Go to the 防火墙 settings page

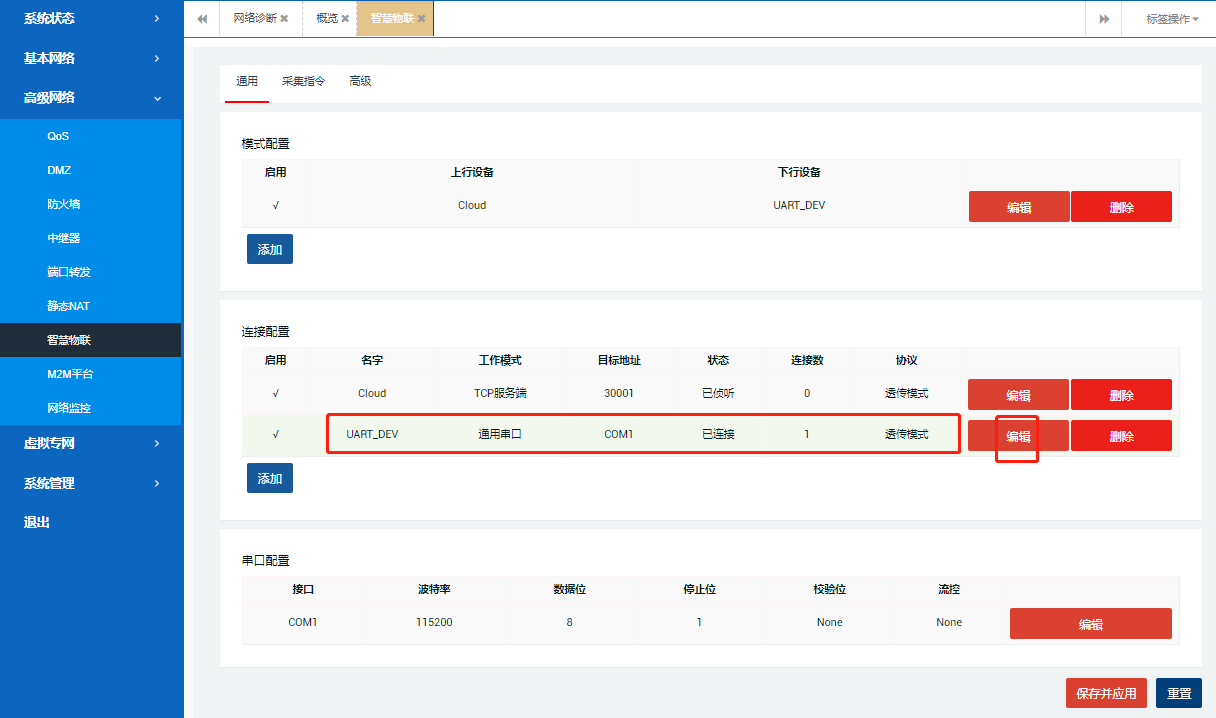click(63, 204)
